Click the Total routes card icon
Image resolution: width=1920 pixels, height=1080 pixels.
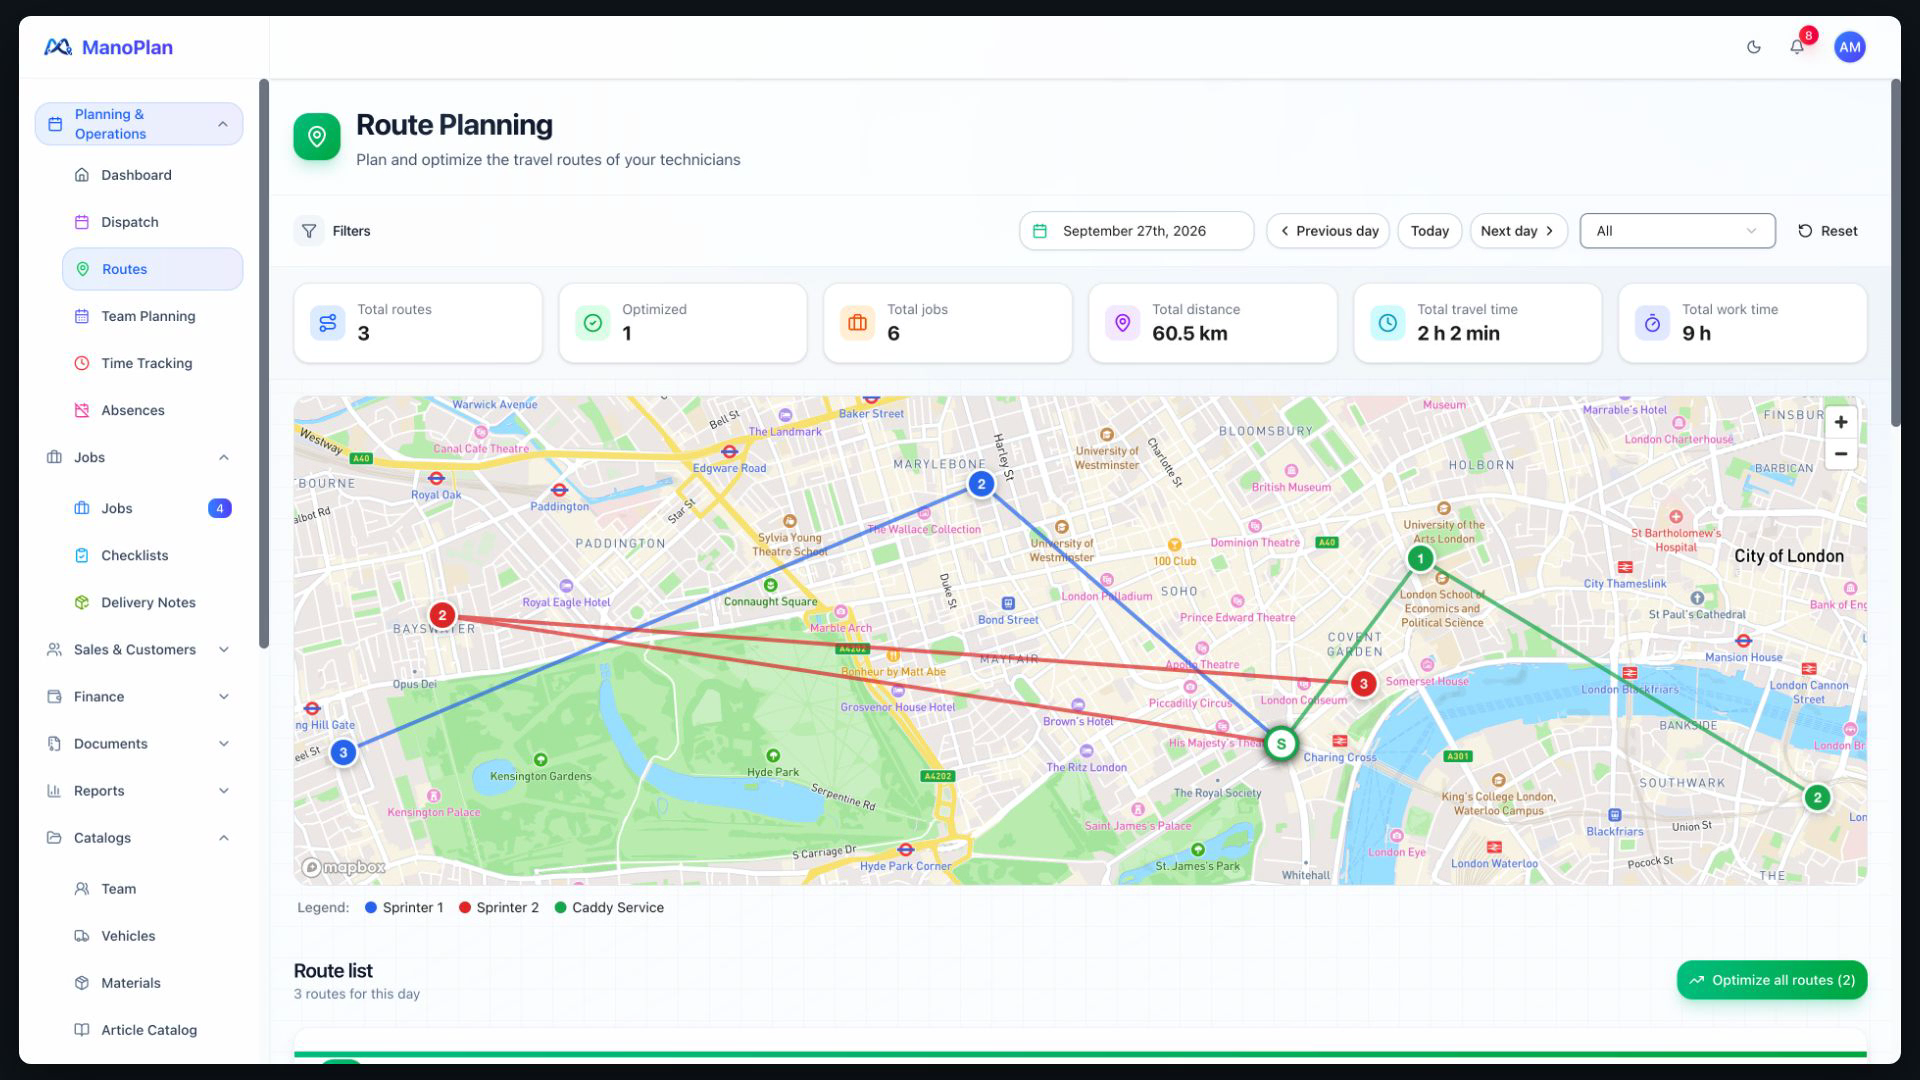pos(327,323)
